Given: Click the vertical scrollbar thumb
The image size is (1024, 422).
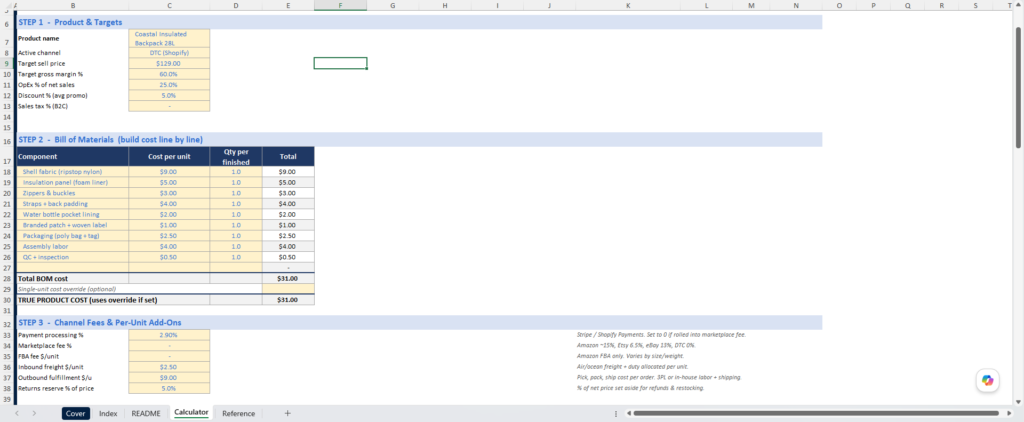Looking at the screenshot, I should pos(1019,86).
